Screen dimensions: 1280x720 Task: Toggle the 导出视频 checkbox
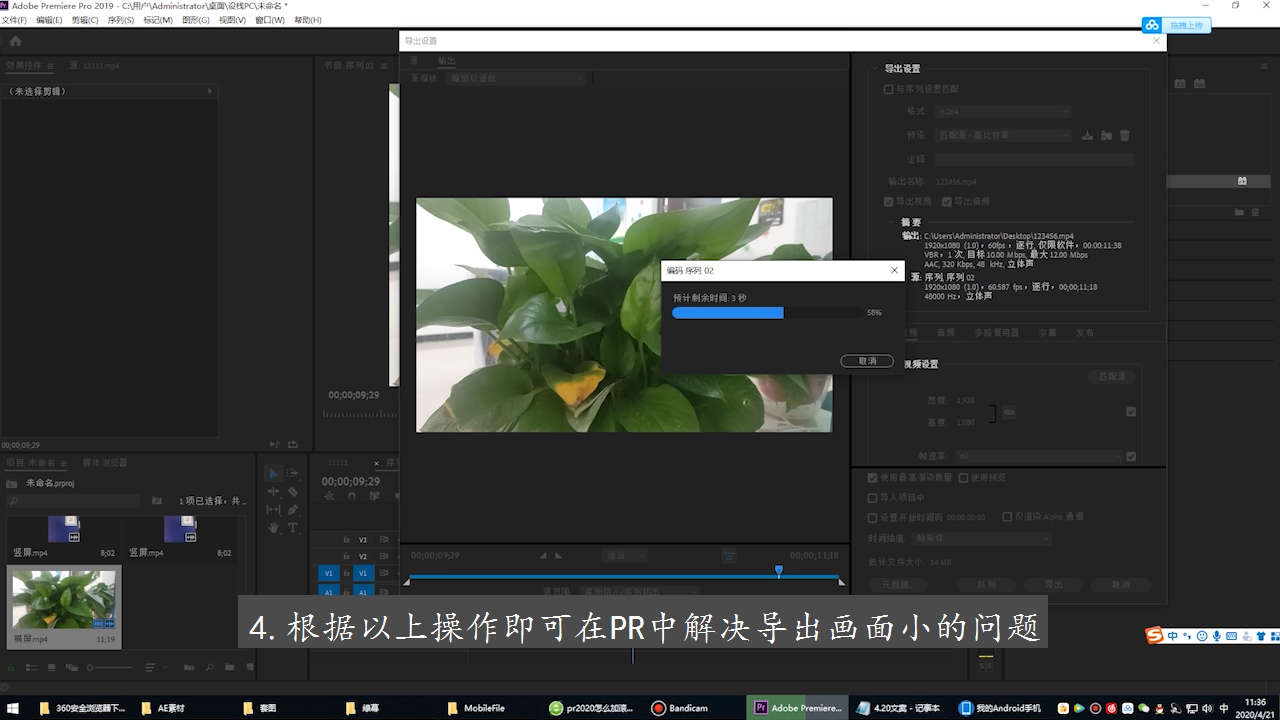click(x=888, y=201)
